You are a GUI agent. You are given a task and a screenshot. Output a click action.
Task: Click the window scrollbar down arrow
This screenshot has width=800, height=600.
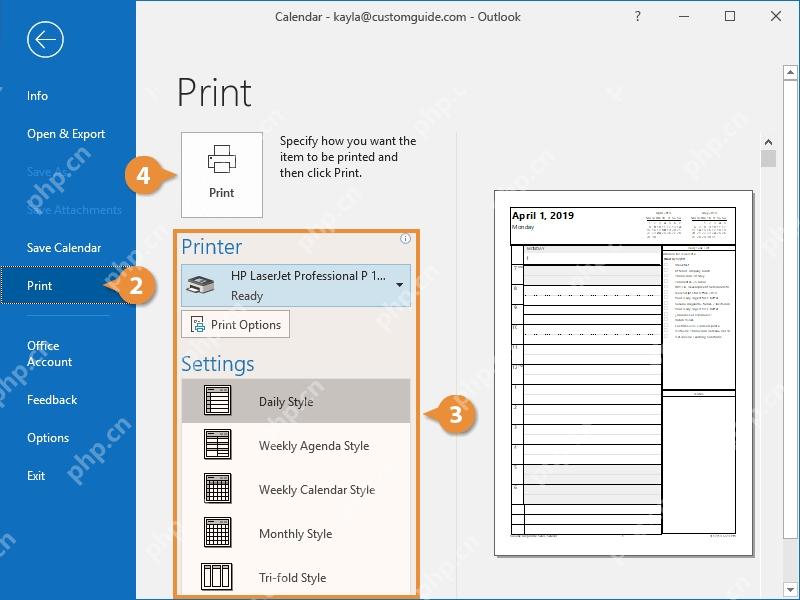coord(790,590)
